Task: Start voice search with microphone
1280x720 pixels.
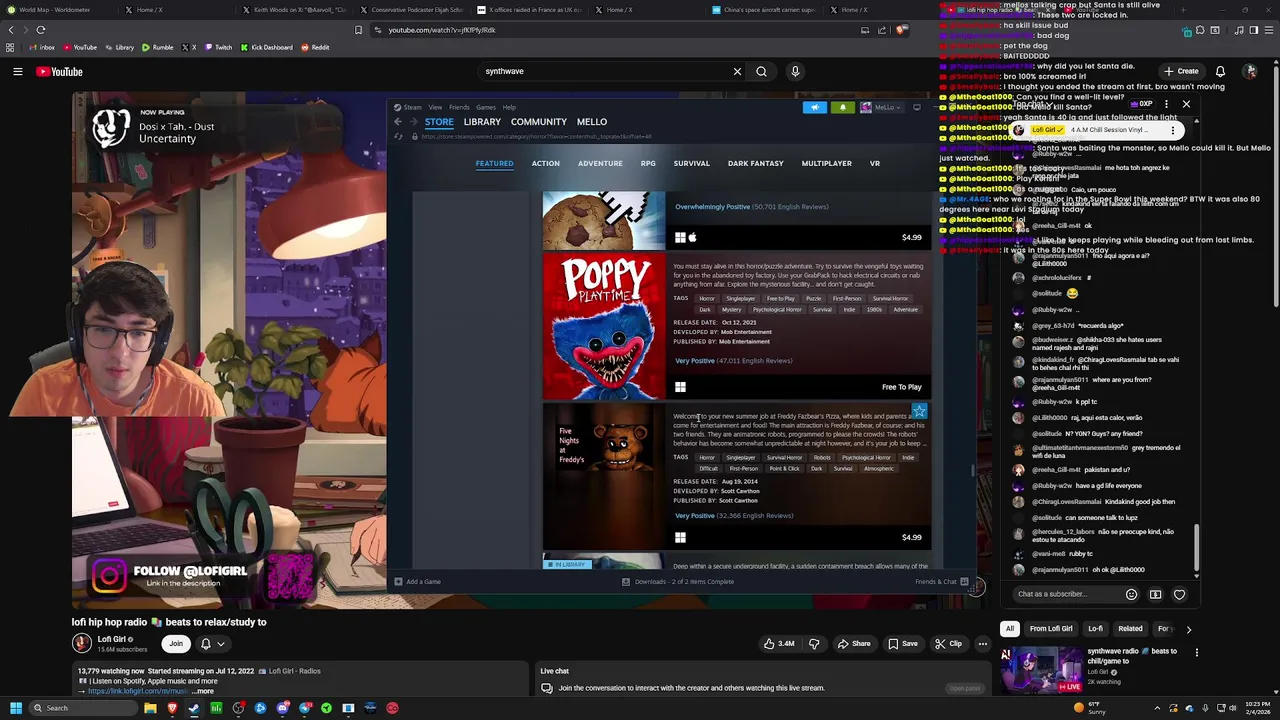Action: [x=795, y=71]
